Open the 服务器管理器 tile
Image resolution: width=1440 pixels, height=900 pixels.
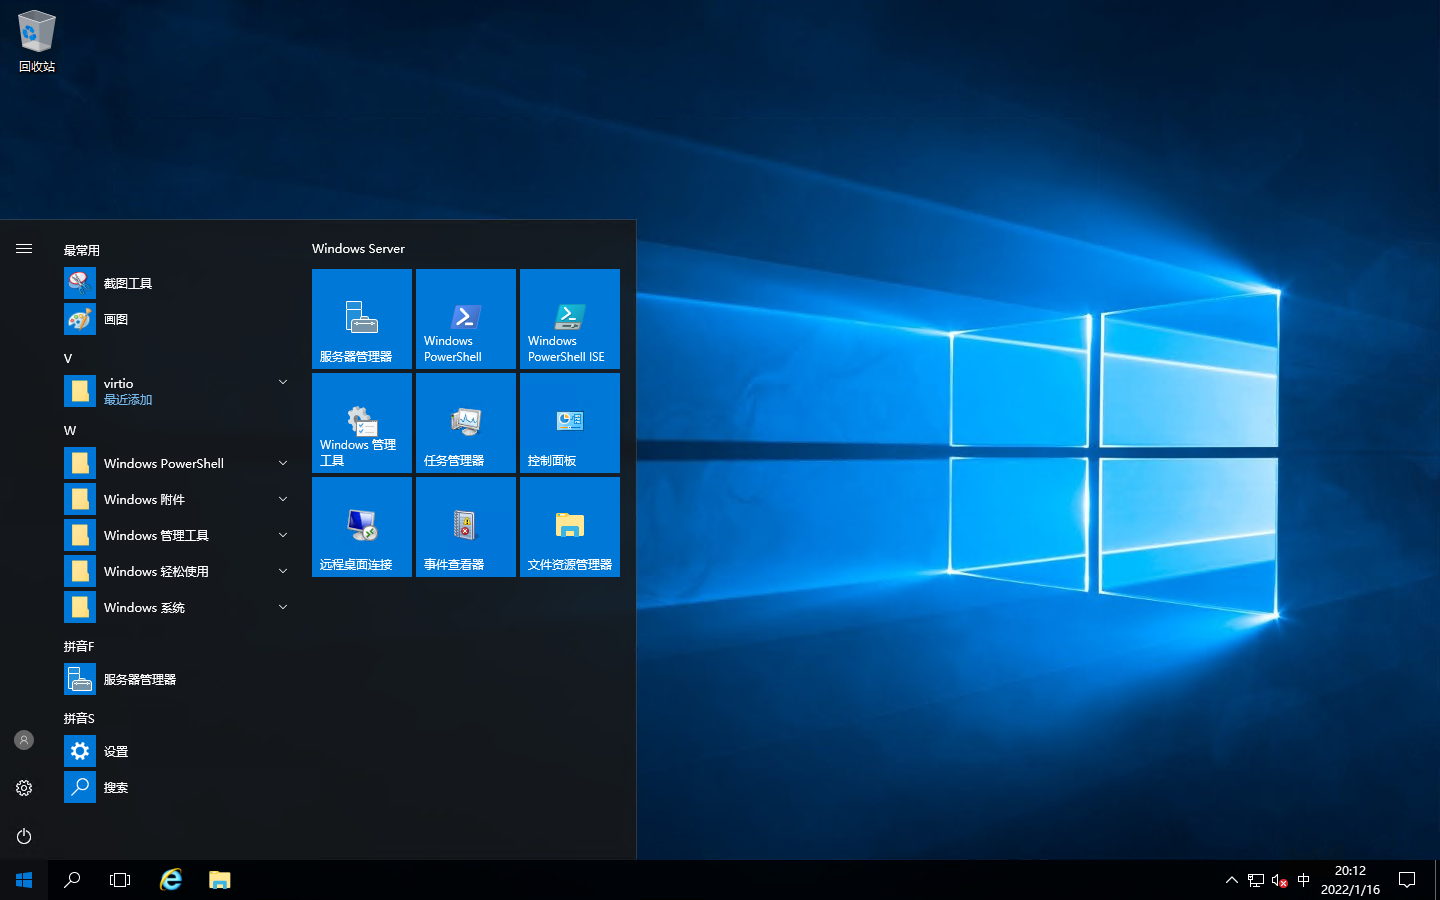pos(362,319)
